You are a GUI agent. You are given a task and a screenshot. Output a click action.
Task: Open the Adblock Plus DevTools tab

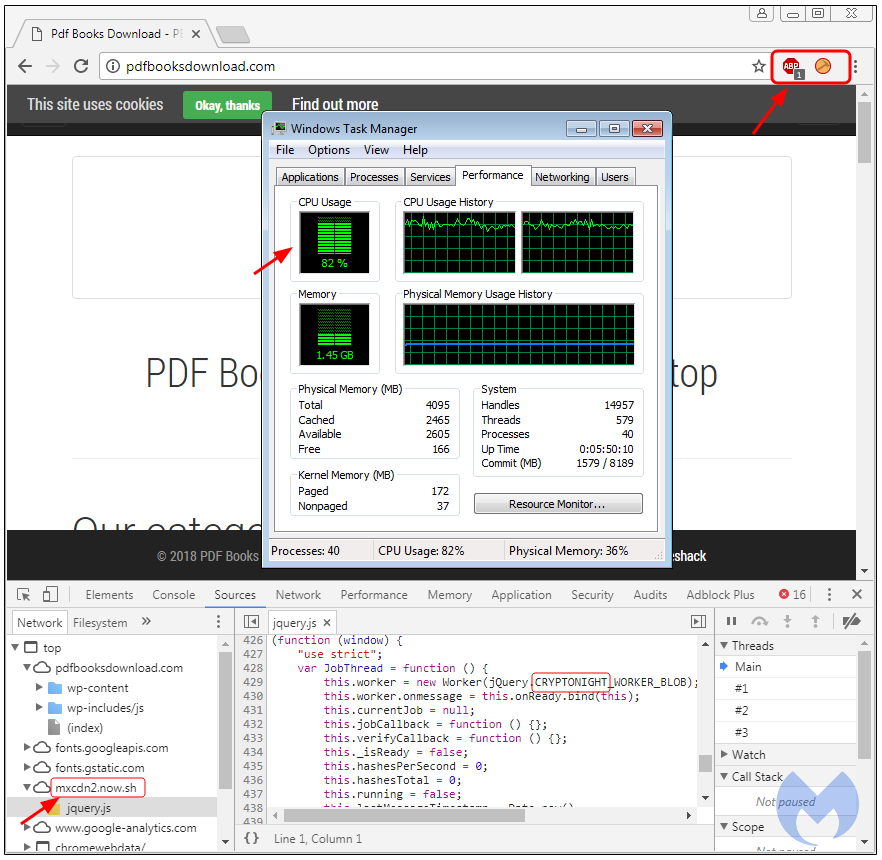721,595
